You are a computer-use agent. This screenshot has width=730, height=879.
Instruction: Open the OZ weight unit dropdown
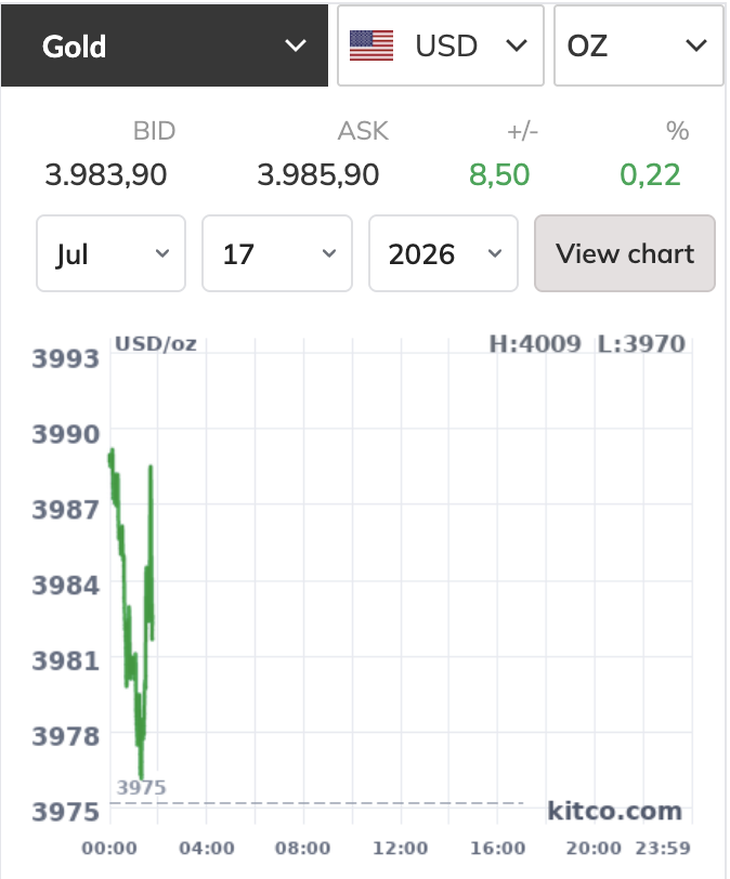coord(639,45)
